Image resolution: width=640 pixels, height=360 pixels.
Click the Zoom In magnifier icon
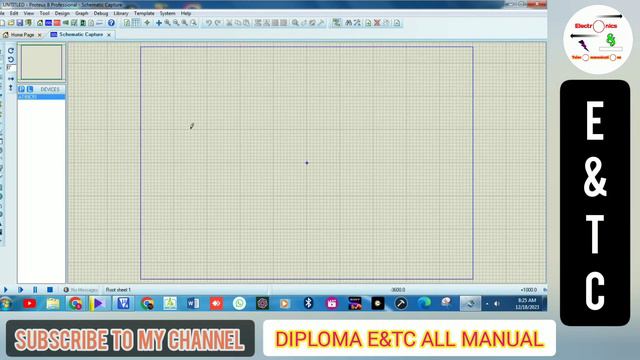tap(167, 23)
